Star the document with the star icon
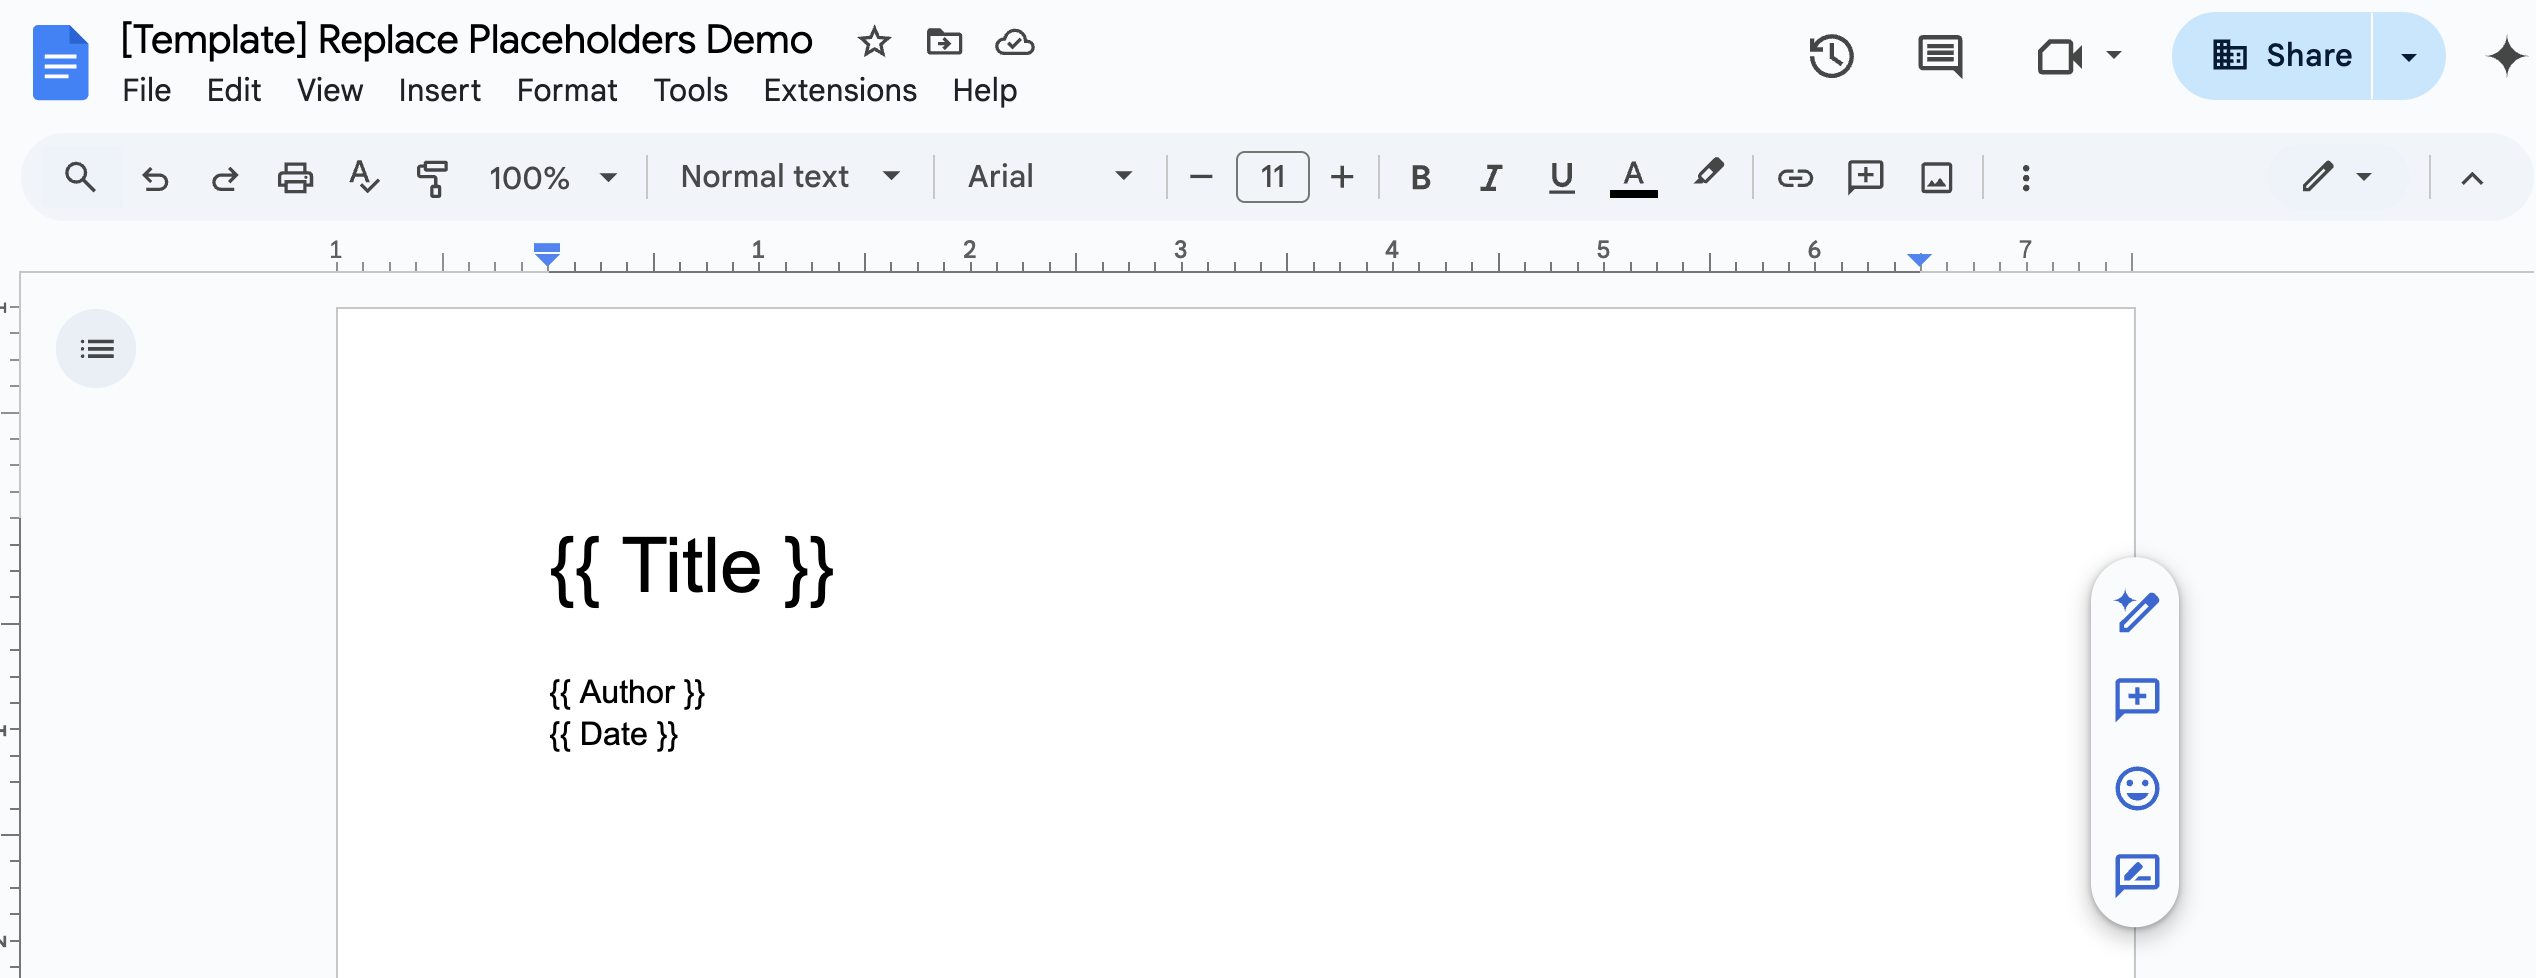2536x978 pixels. [x=873, y=42]
